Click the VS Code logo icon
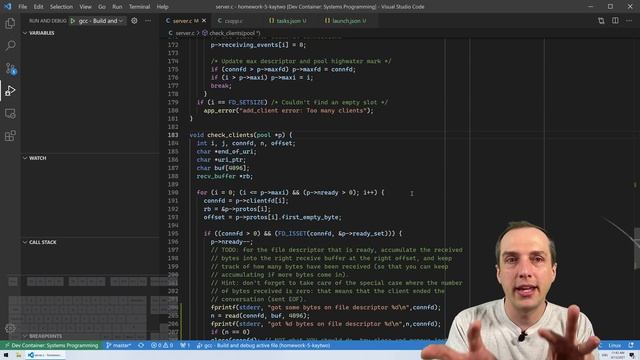Image resolution: width=640 pixels, height=360 pixels. [x=8, y=7]
